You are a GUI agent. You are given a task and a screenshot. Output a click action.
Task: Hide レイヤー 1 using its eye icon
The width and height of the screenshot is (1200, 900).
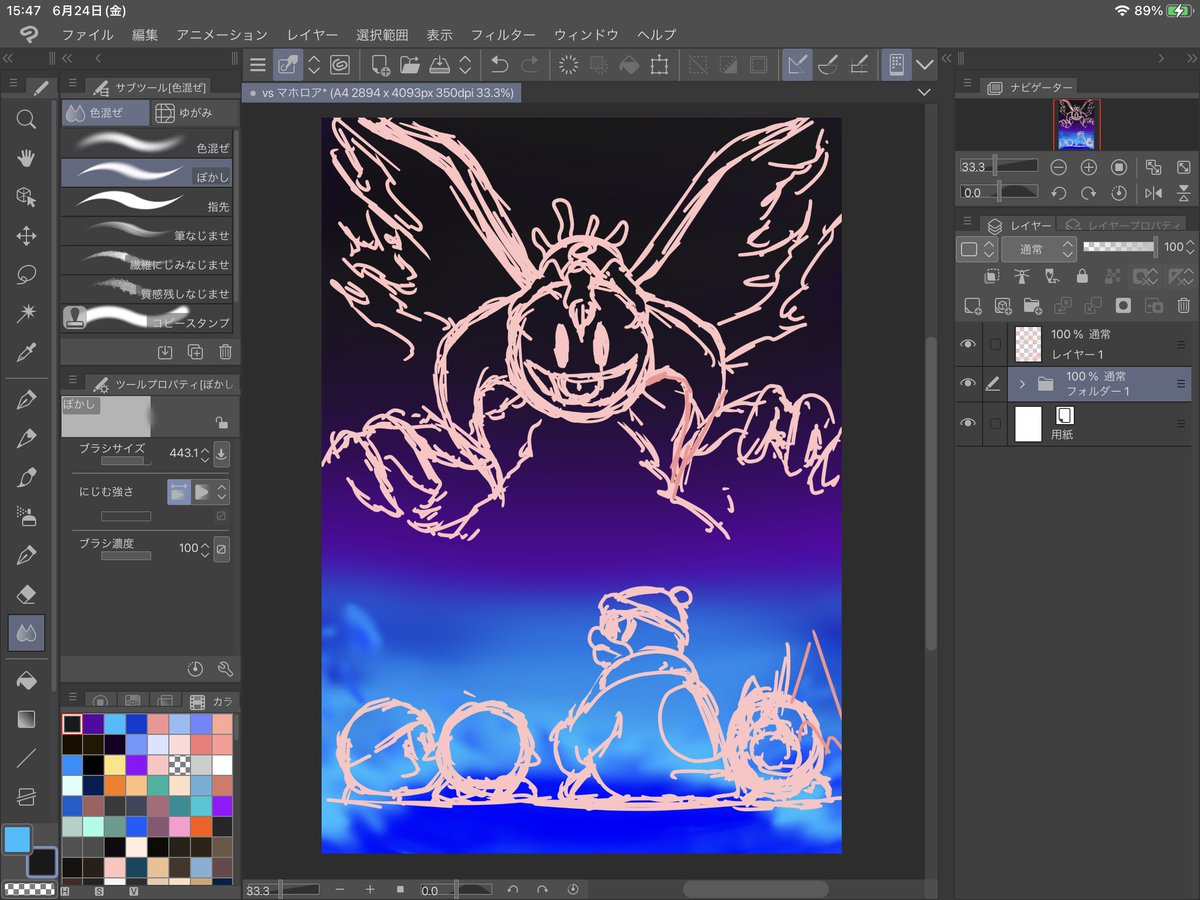tap(967, 344)
